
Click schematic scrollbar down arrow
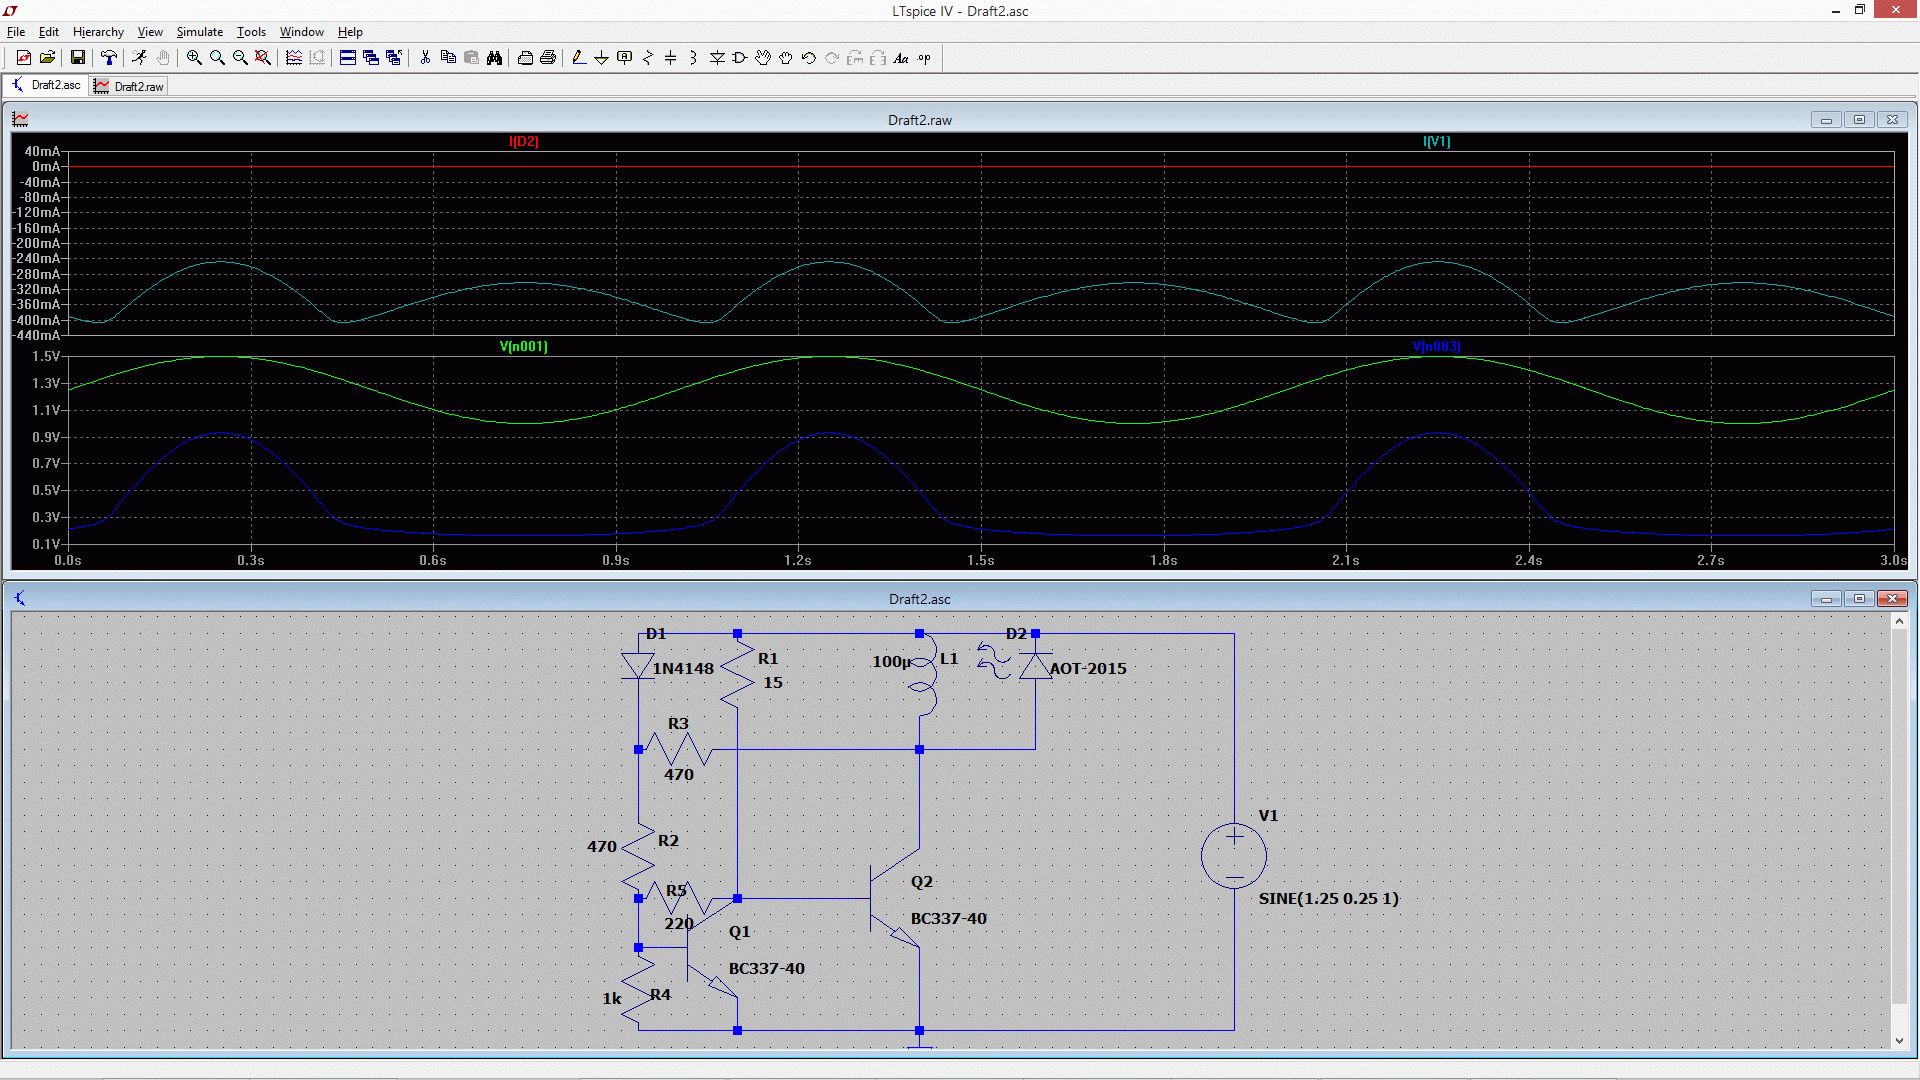(x=1899, y=1041)
